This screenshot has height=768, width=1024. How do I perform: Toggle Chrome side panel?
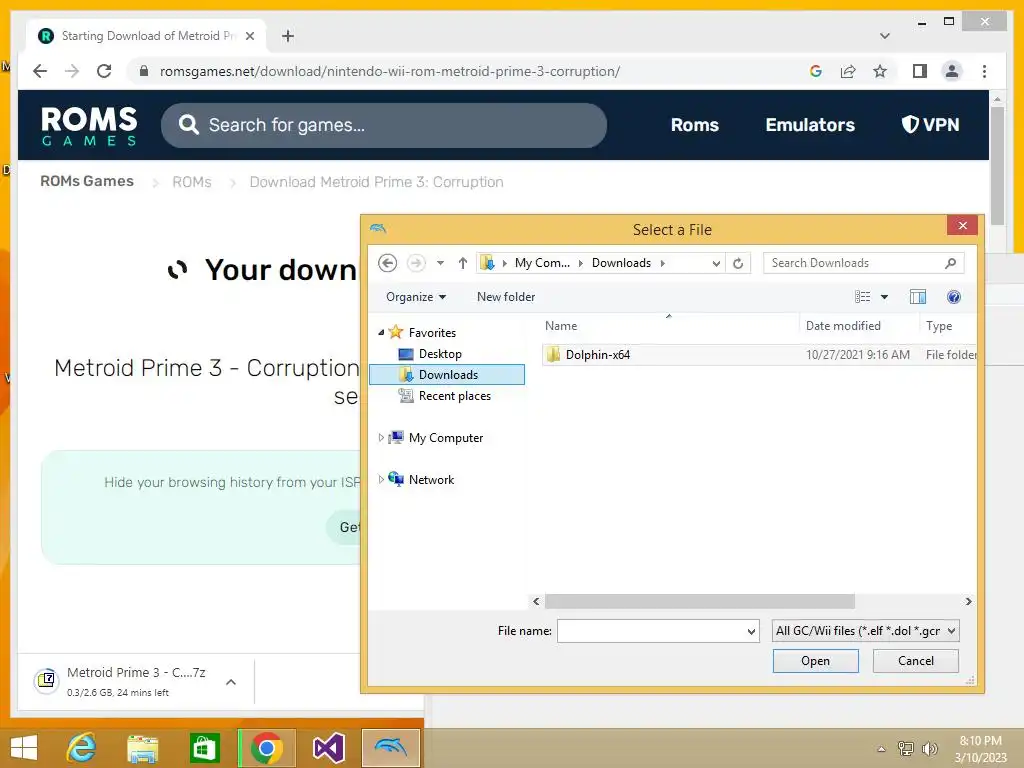point(920,71)
